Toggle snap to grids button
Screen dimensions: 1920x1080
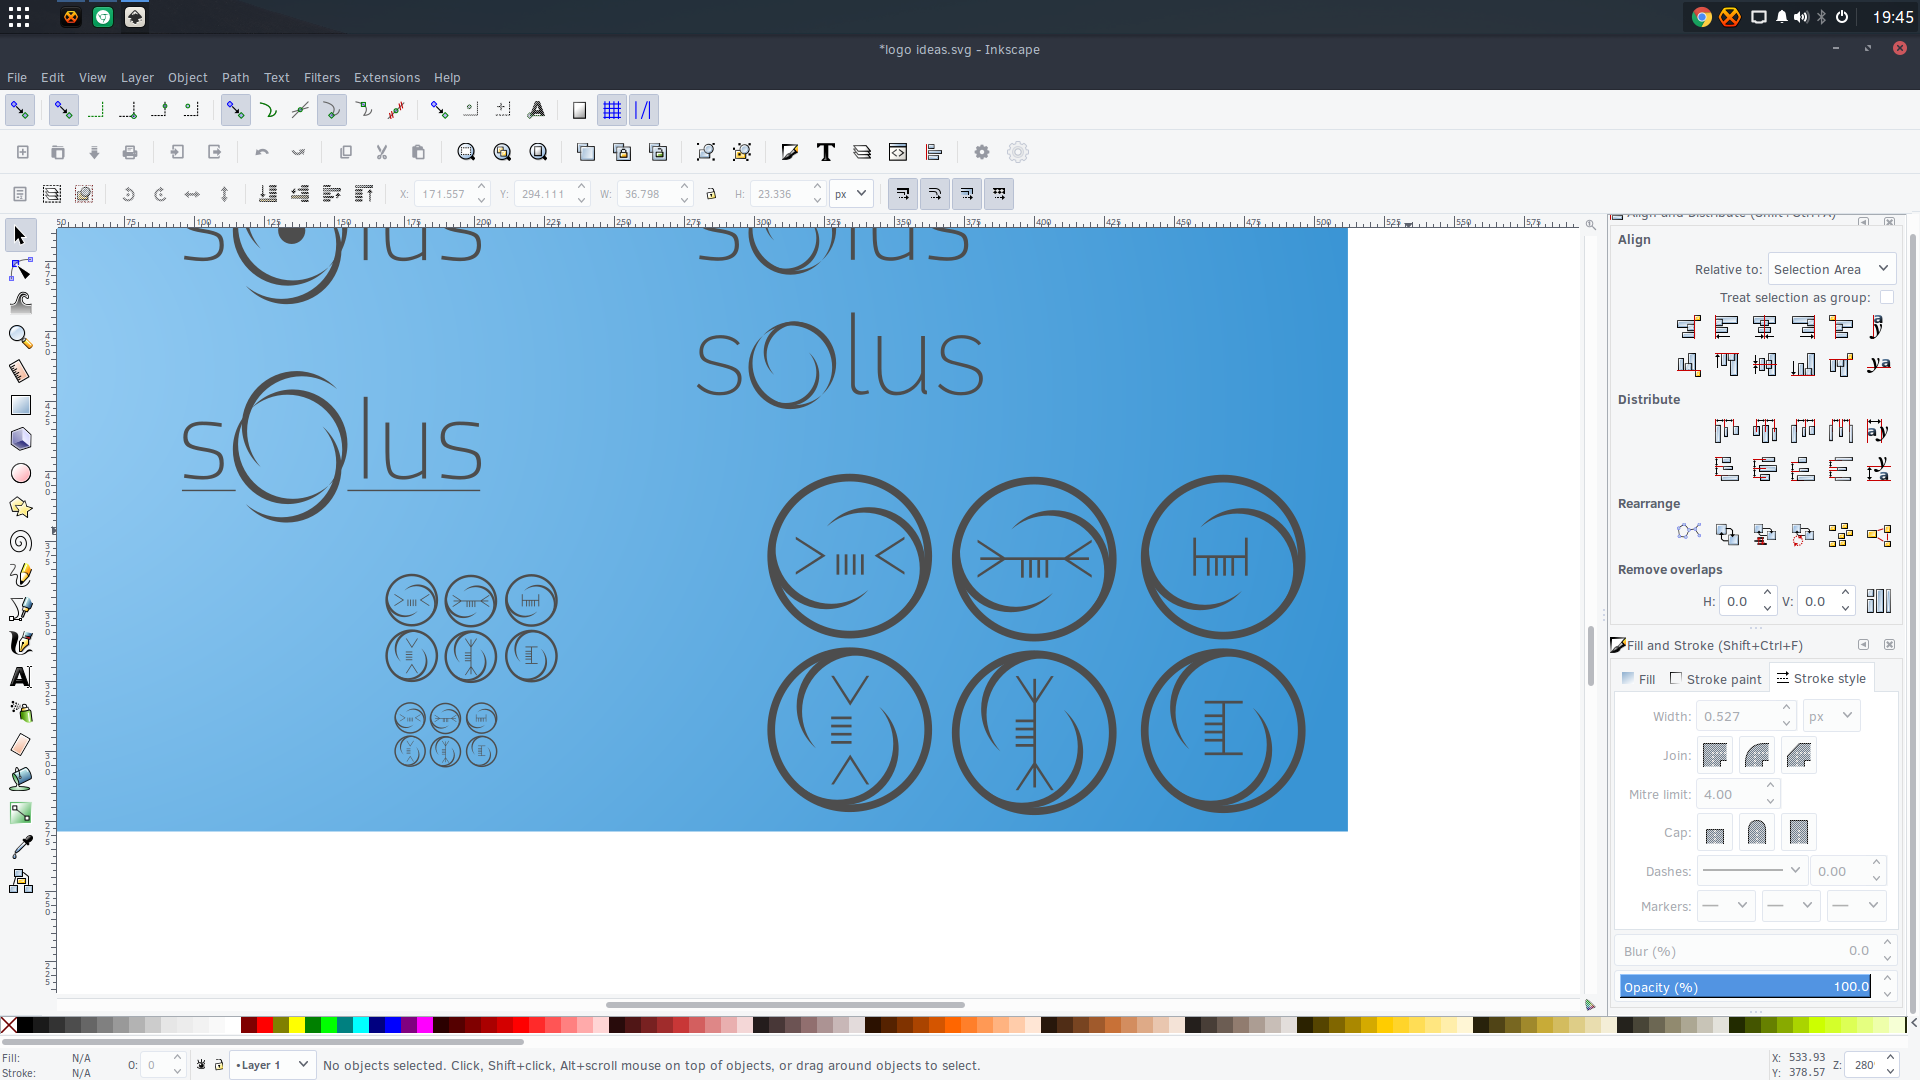[612, 110]
